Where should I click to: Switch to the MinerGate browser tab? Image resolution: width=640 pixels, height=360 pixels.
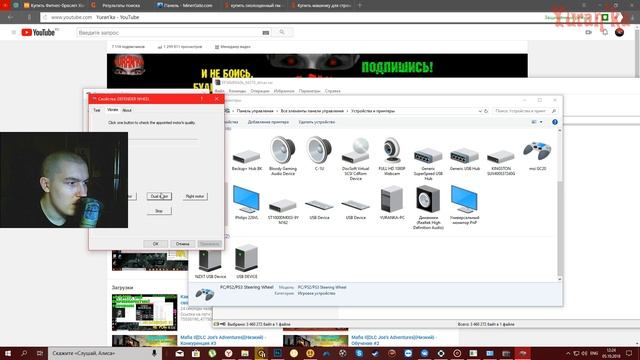[x=184, y=6]
